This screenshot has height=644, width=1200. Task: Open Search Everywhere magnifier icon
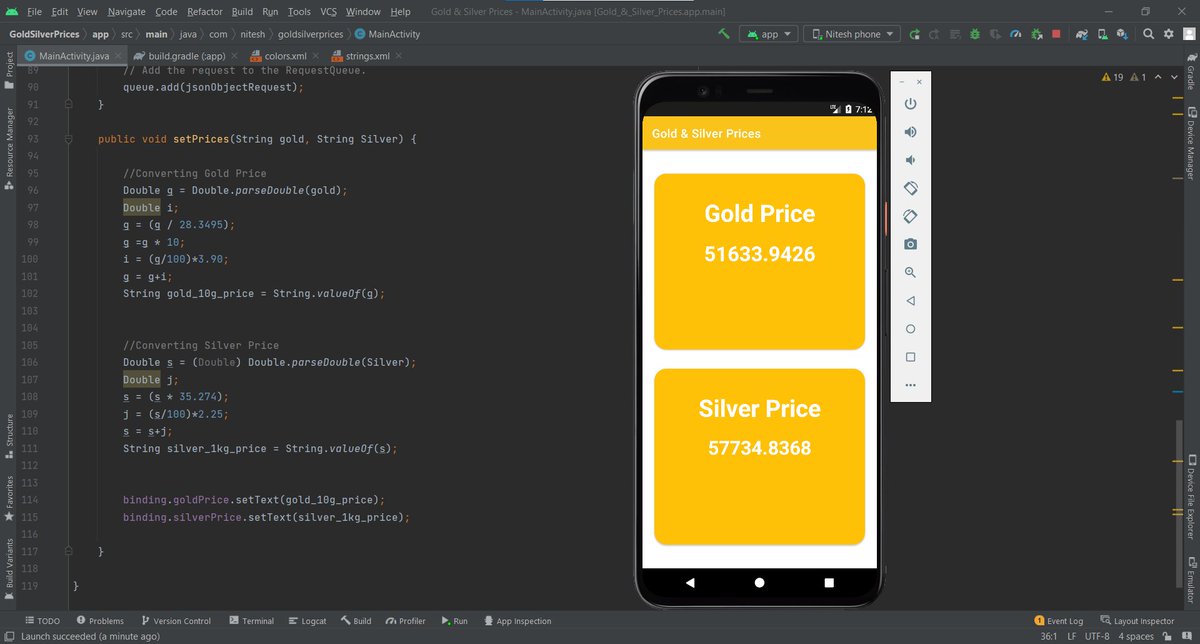pyautogui.click(x=1149, y=33)
